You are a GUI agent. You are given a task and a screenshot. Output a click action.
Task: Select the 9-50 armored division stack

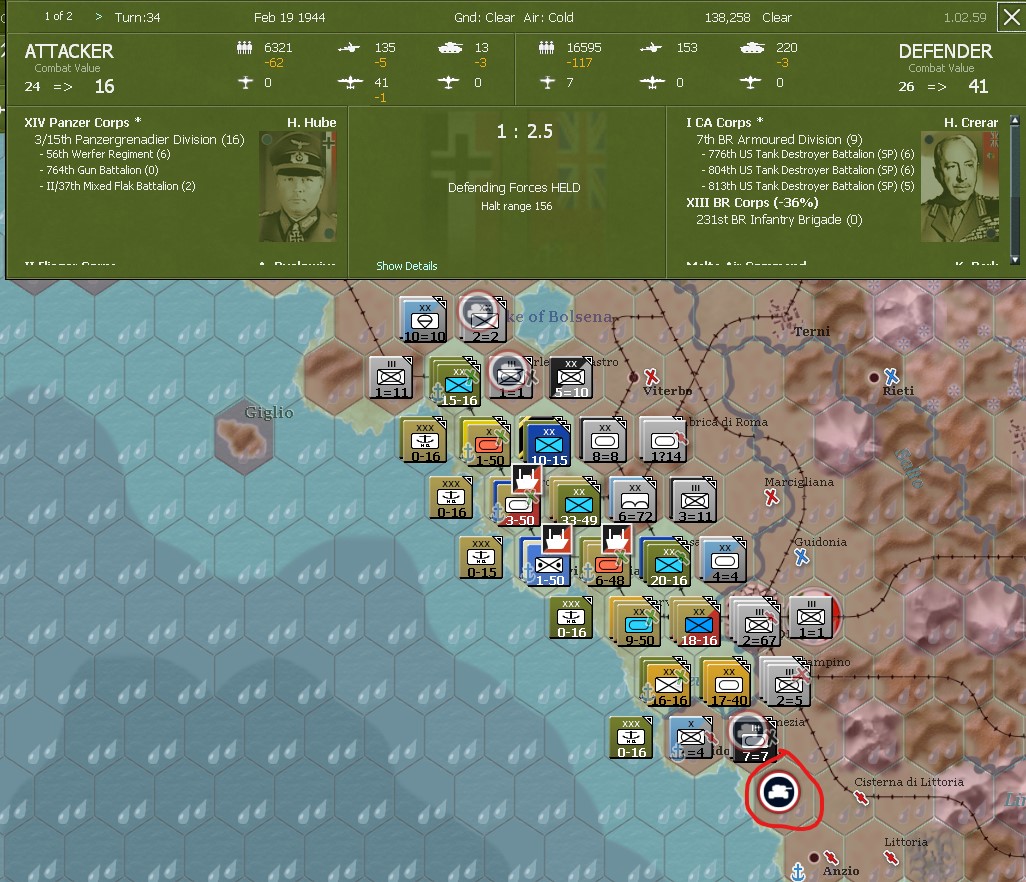[x=637, y=622]
